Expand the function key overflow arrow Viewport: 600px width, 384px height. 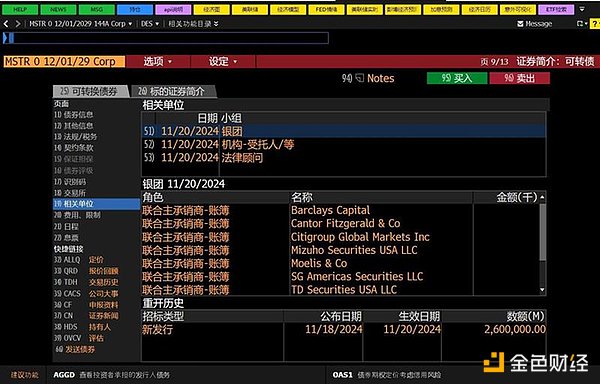click(582, 9)
